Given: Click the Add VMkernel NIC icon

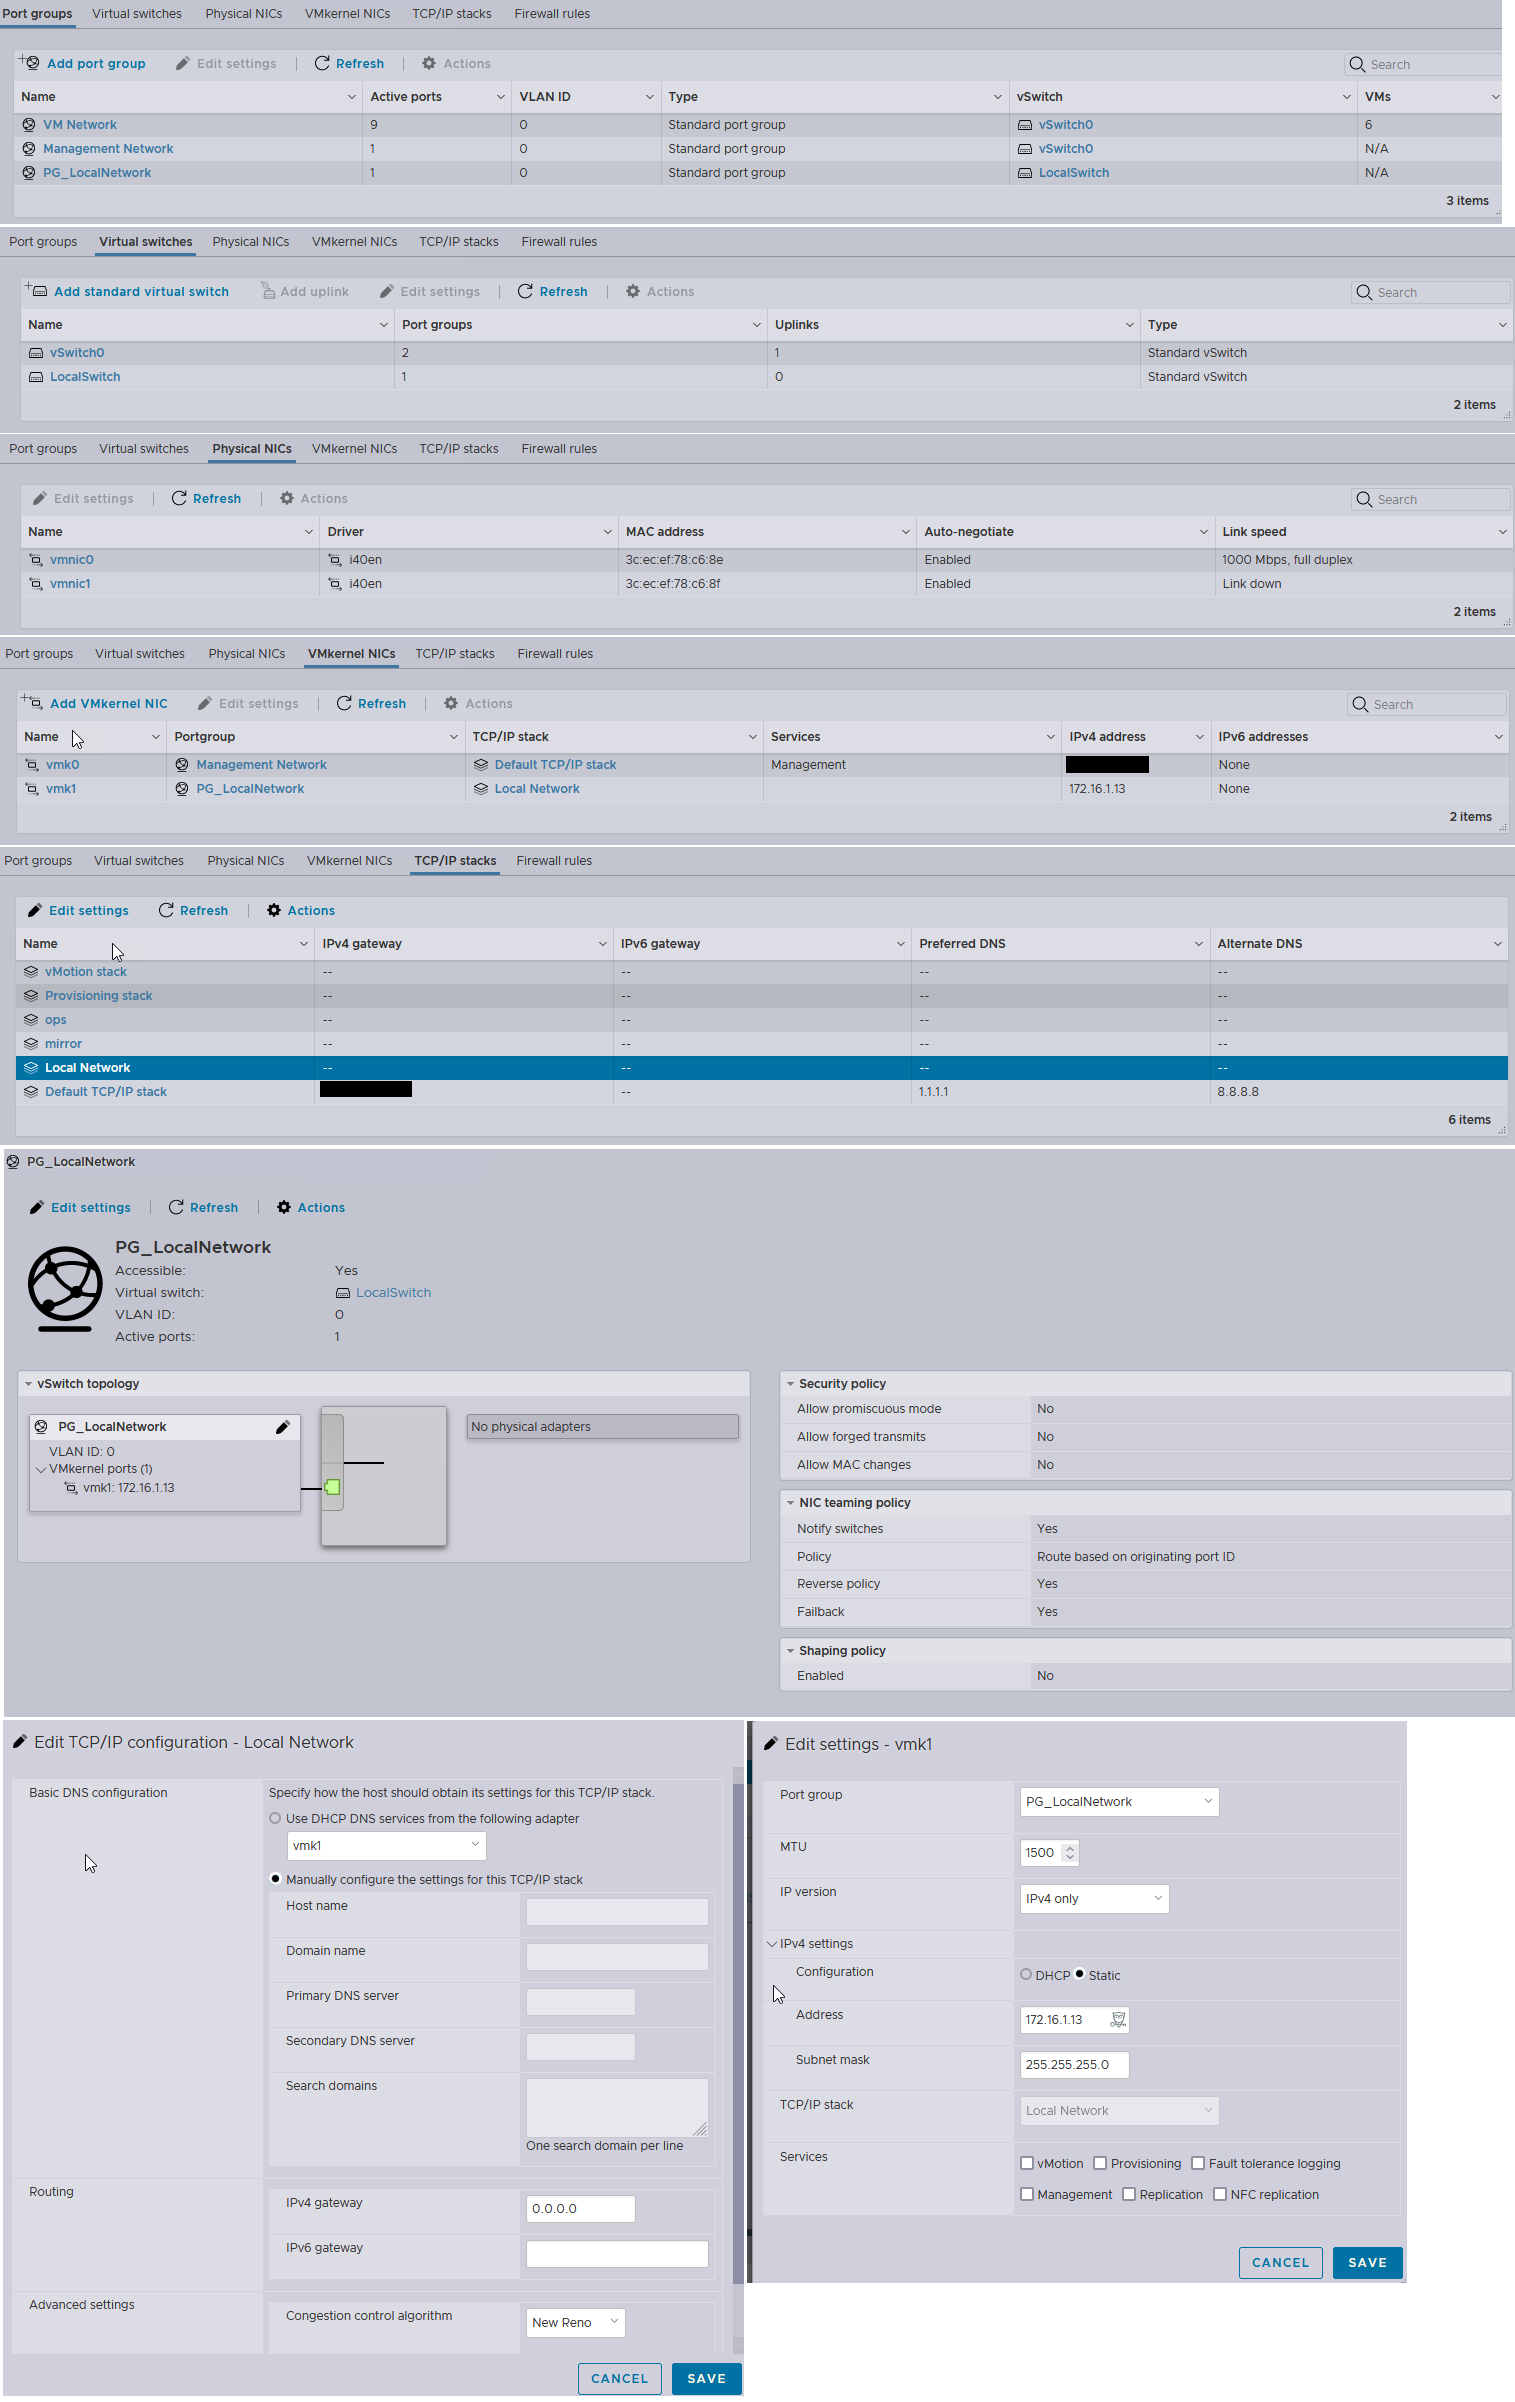Looking at the screenshot, I should [x=32, y=703].
